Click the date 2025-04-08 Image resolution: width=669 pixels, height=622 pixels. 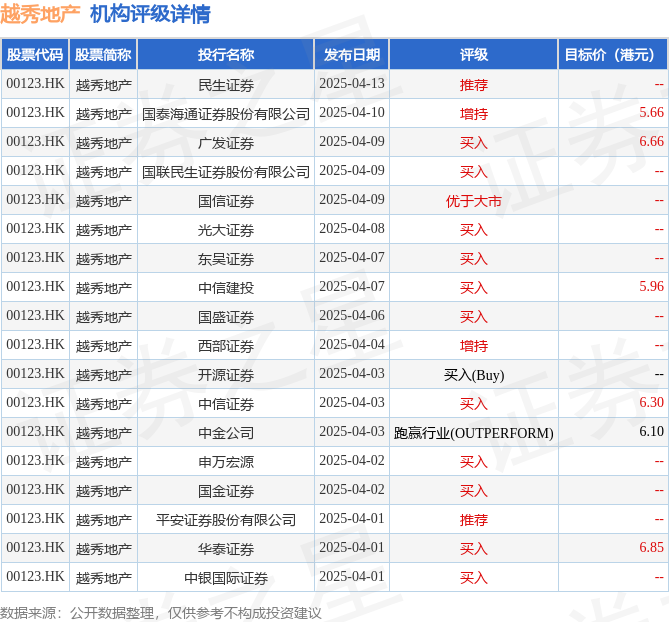[352, 229]
